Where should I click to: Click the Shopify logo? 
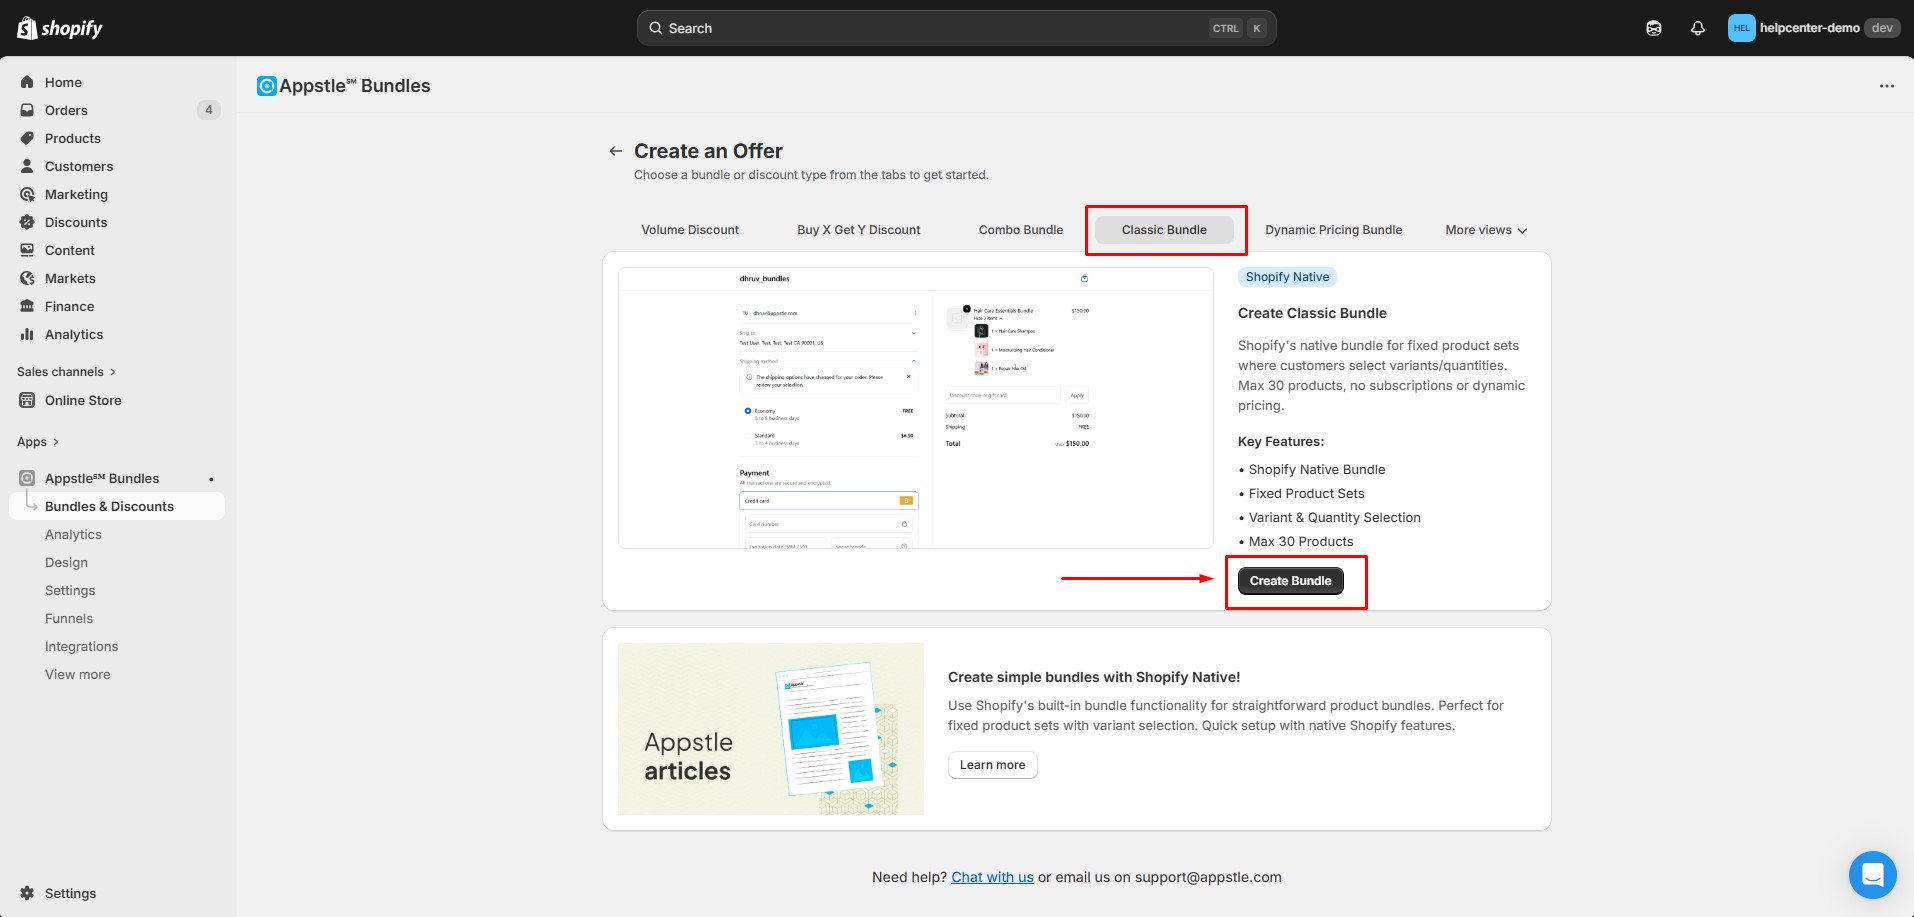(60, 28)
